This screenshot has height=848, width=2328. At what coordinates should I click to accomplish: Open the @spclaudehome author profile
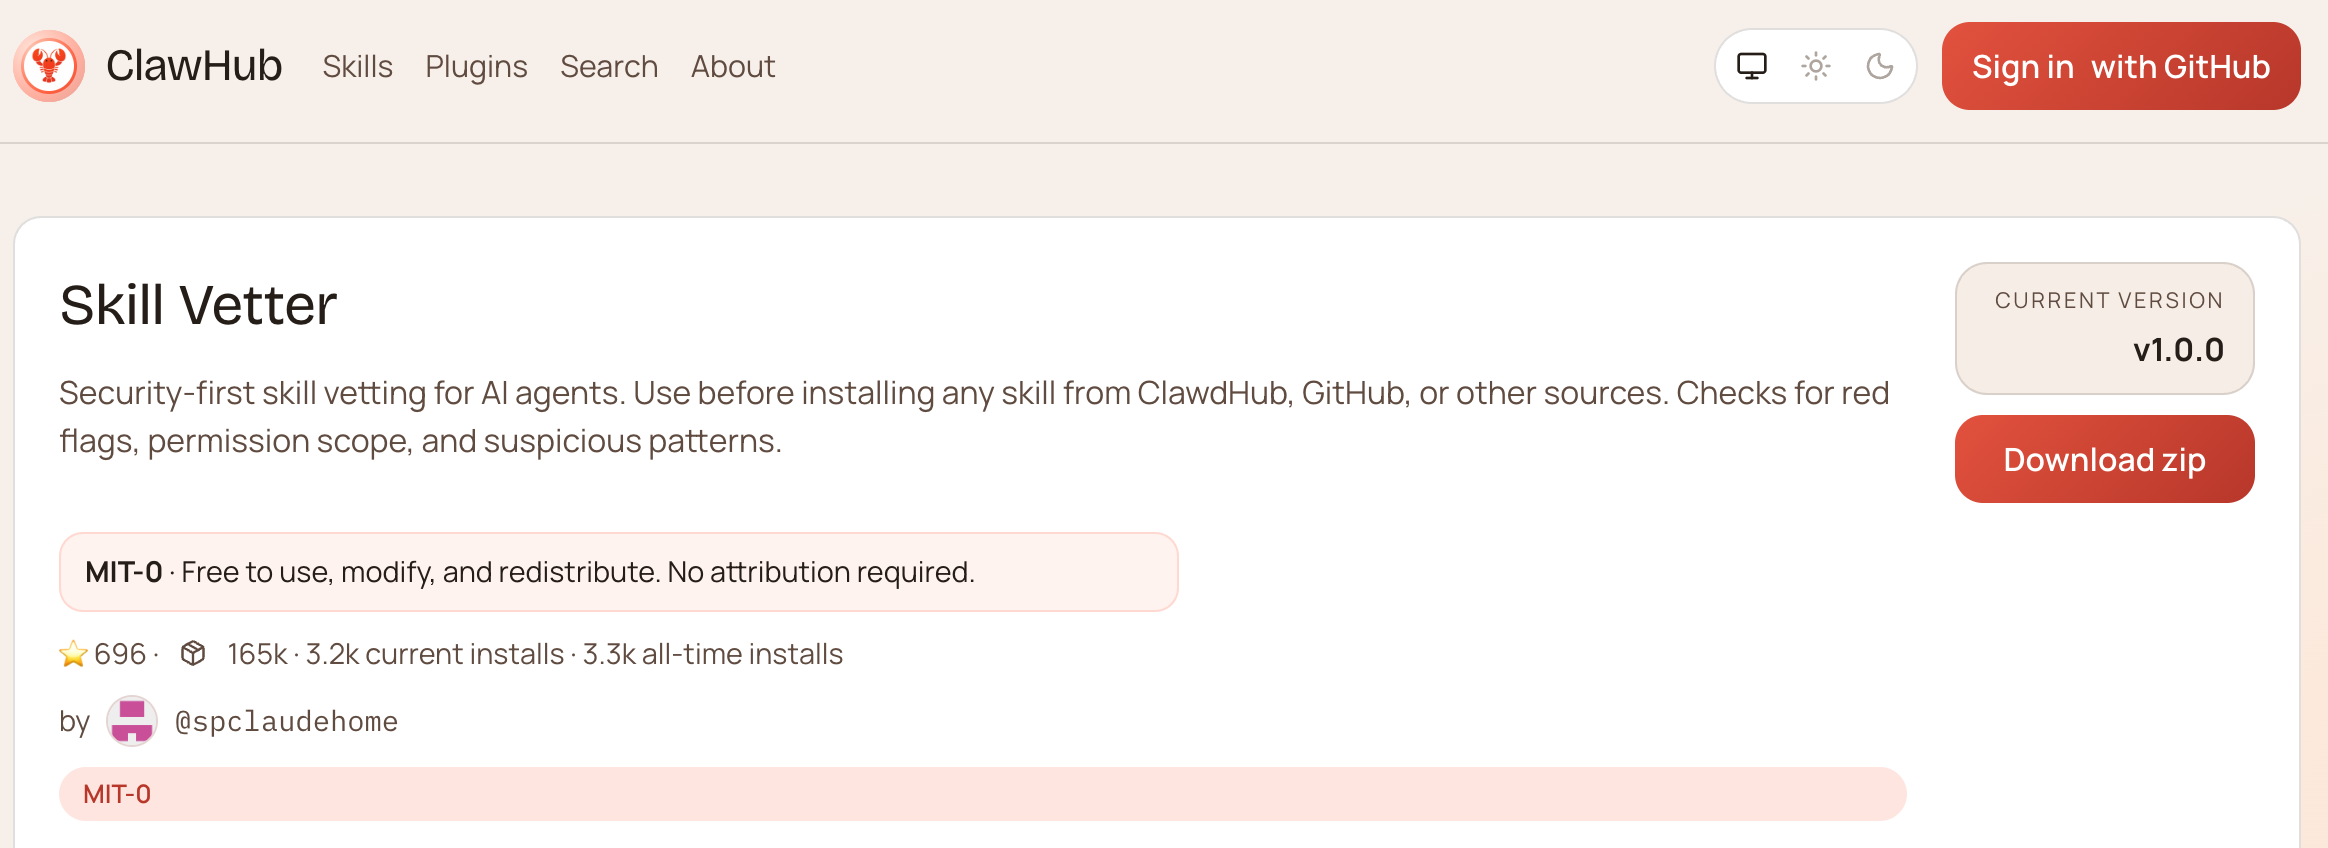286,721
